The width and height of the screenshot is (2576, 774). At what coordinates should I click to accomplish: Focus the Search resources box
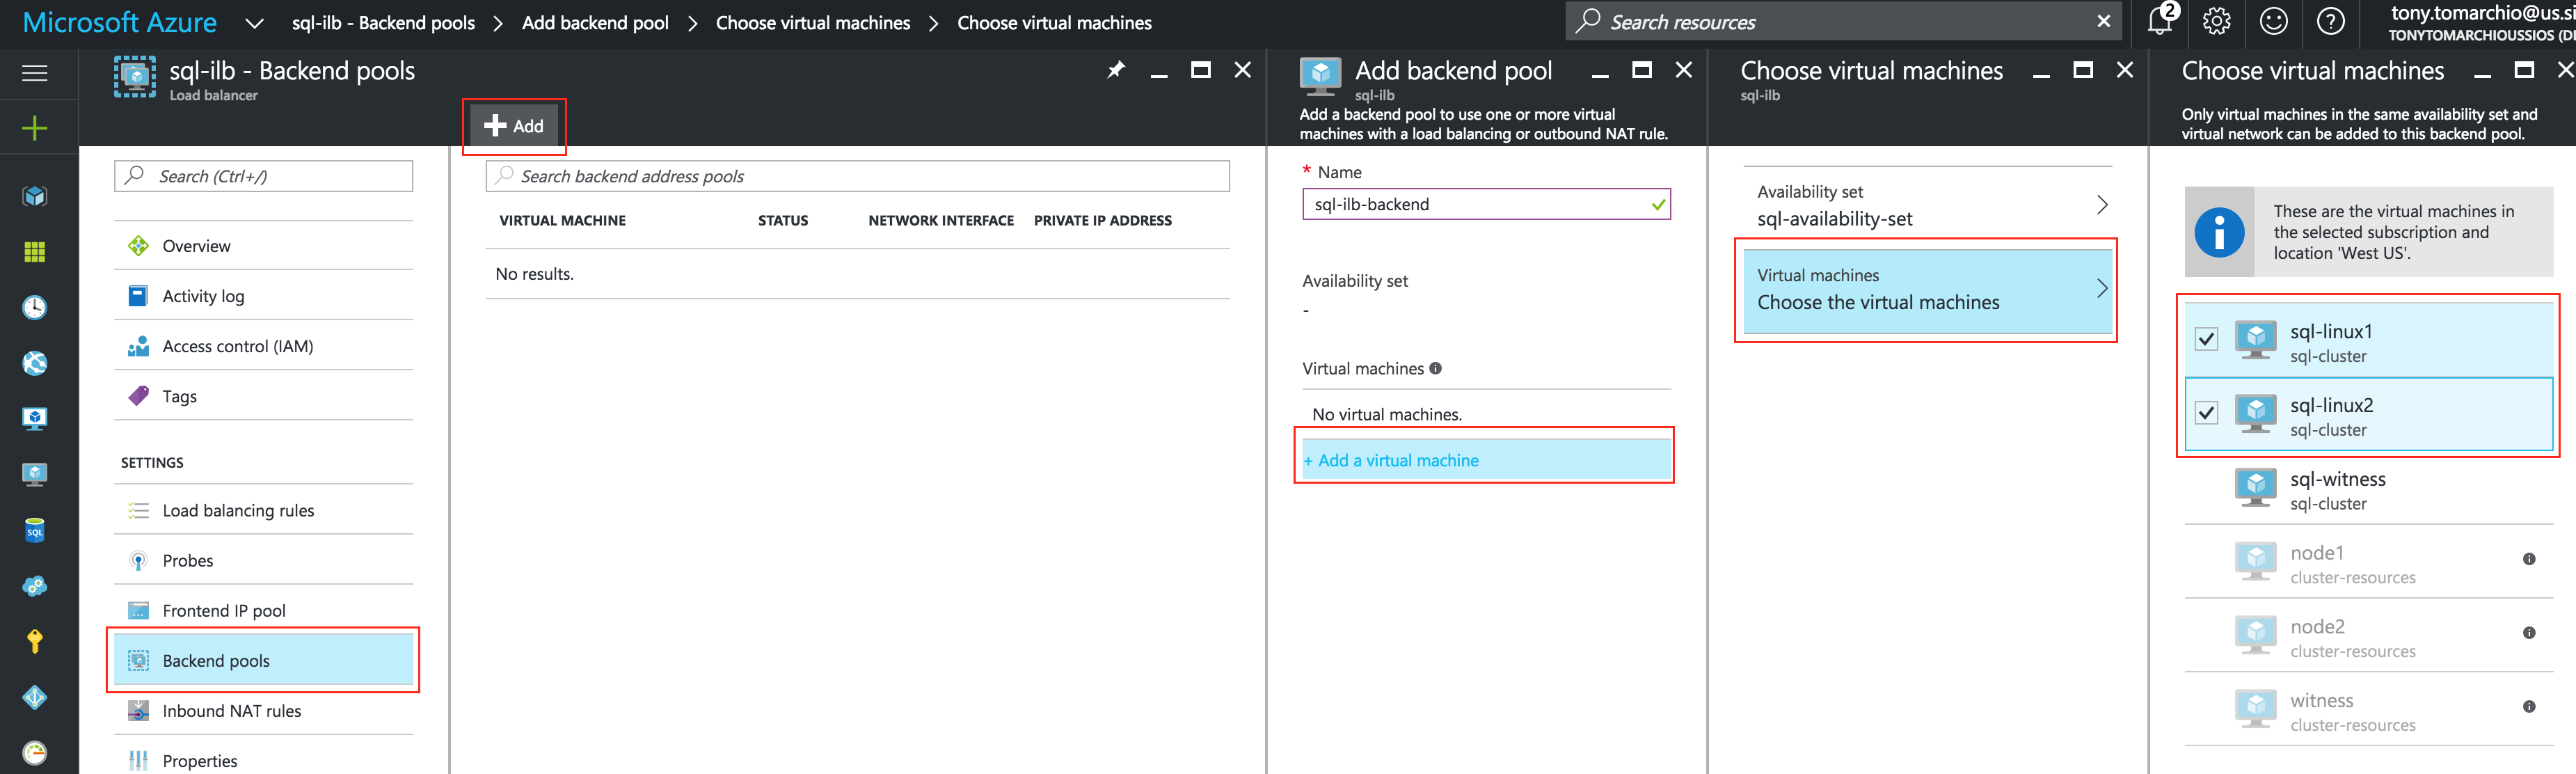click(1843, 21)
